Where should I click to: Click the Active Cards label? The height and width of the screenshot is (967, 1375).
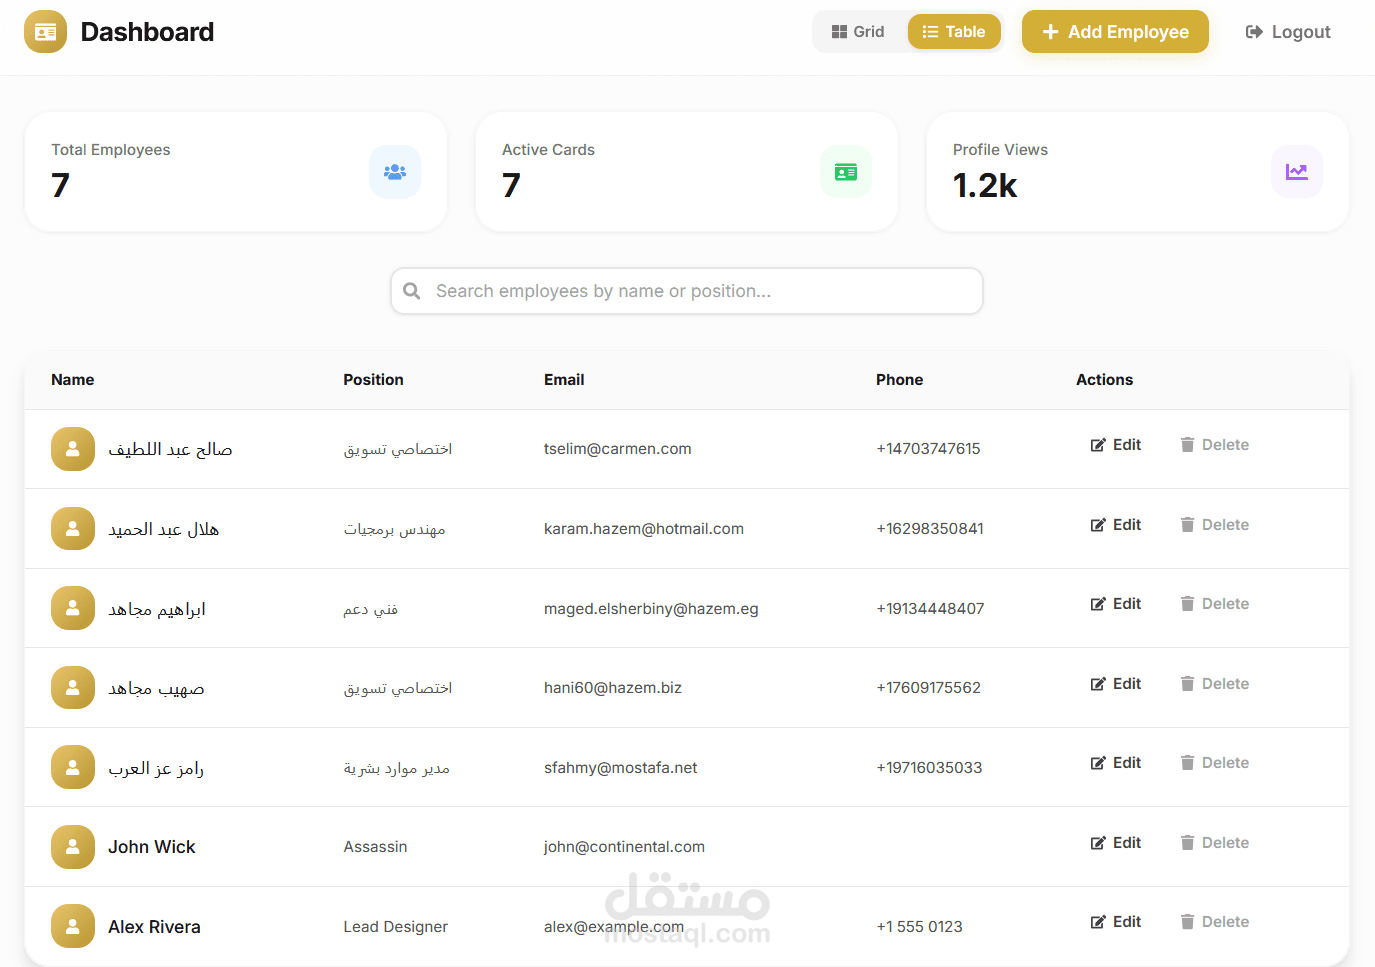[x=548, y=150]
